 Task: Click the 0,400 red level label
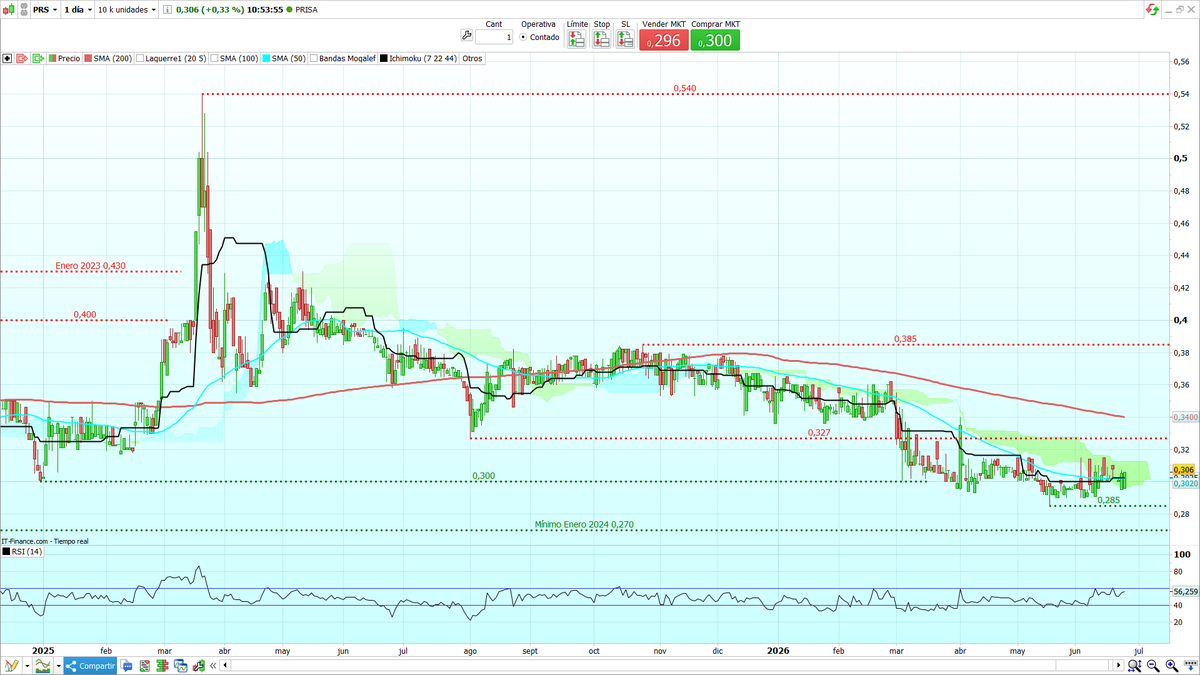[84, 314]
